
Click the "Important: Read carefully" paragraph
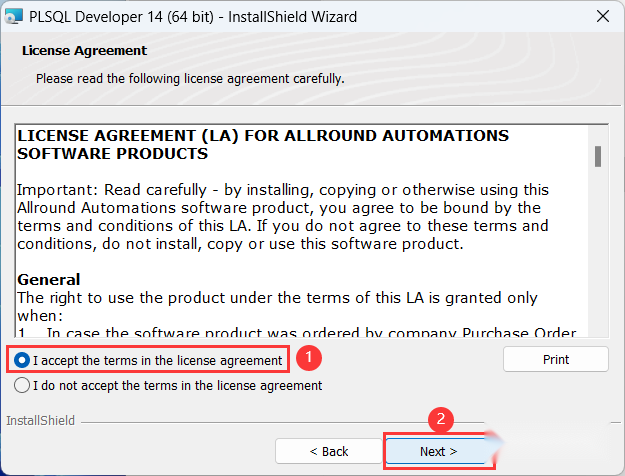point(283,216)
